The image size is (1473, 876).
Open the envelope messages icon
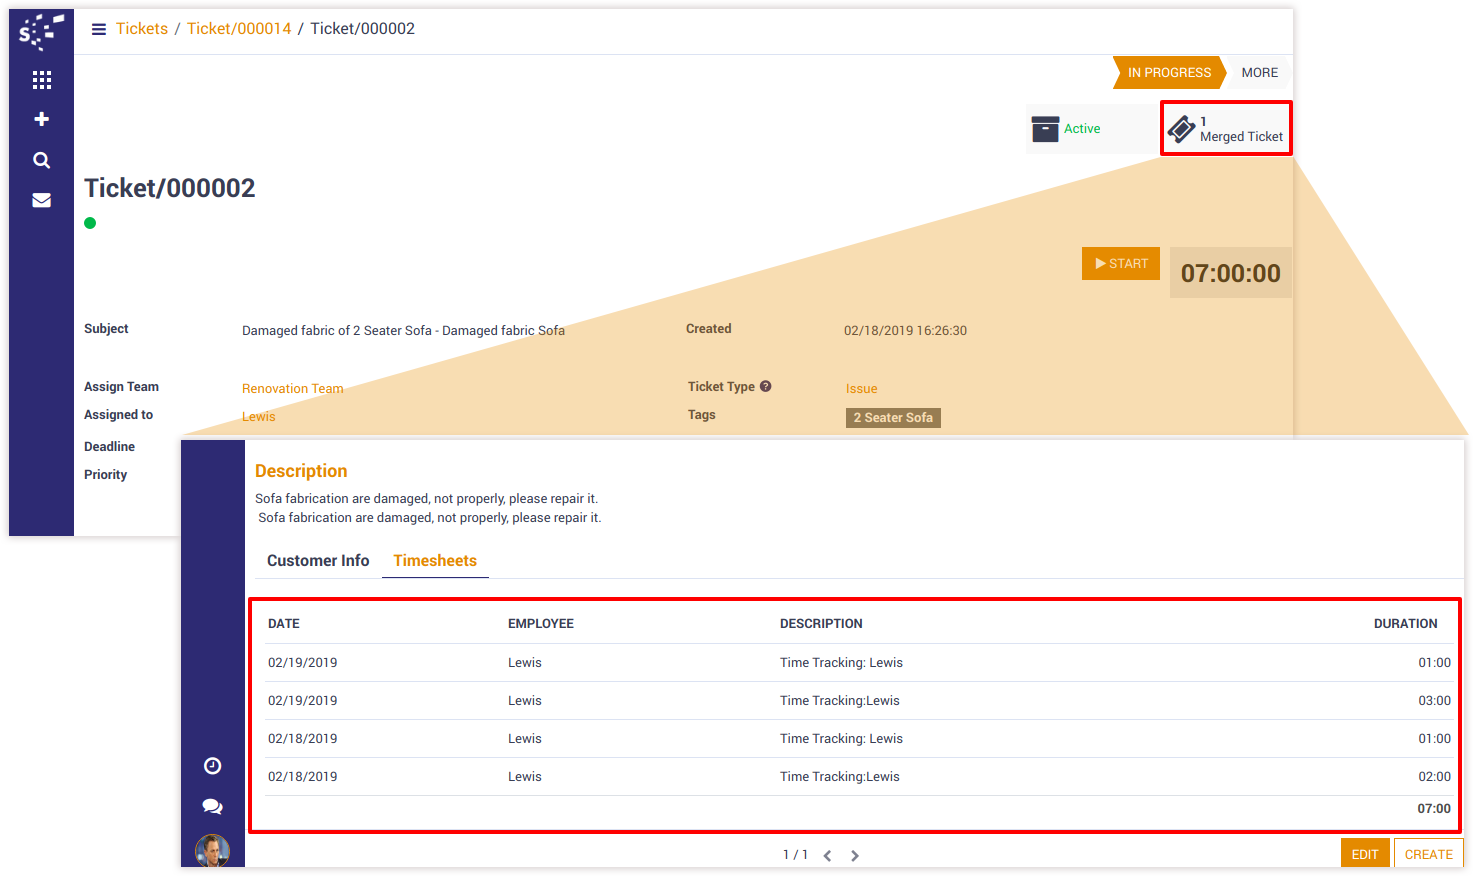coord(41,200)
